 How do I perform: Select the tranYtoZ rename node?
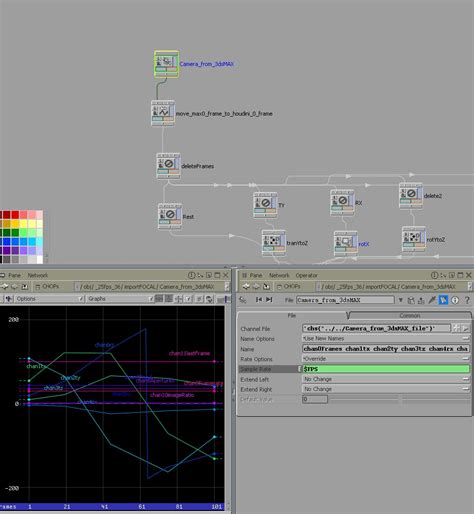tap(274, 243)
